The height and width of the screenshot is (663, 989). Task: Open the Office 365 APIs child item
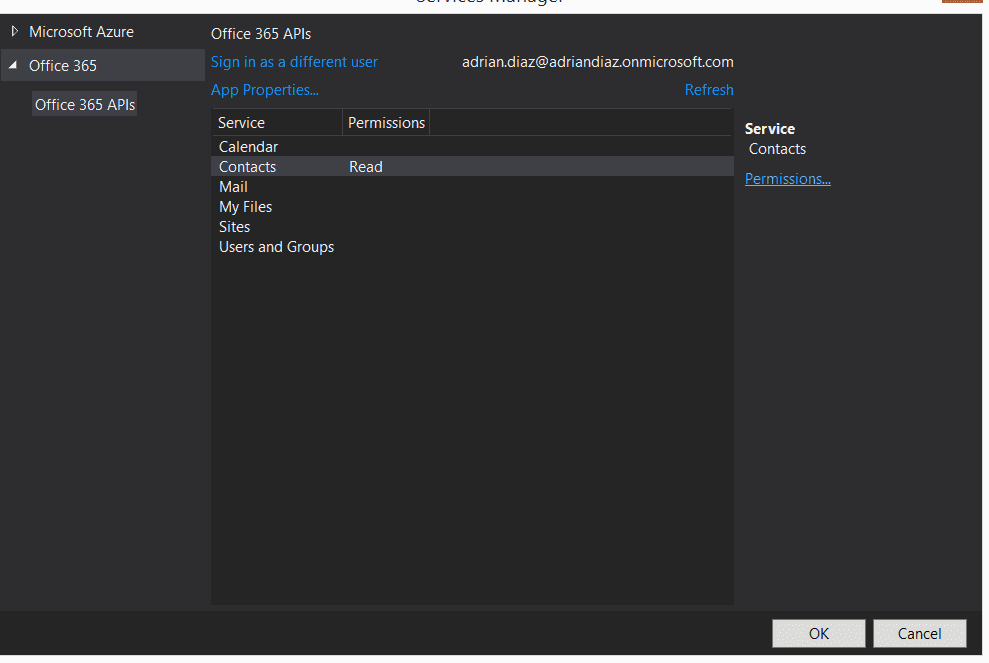point(85,104)
